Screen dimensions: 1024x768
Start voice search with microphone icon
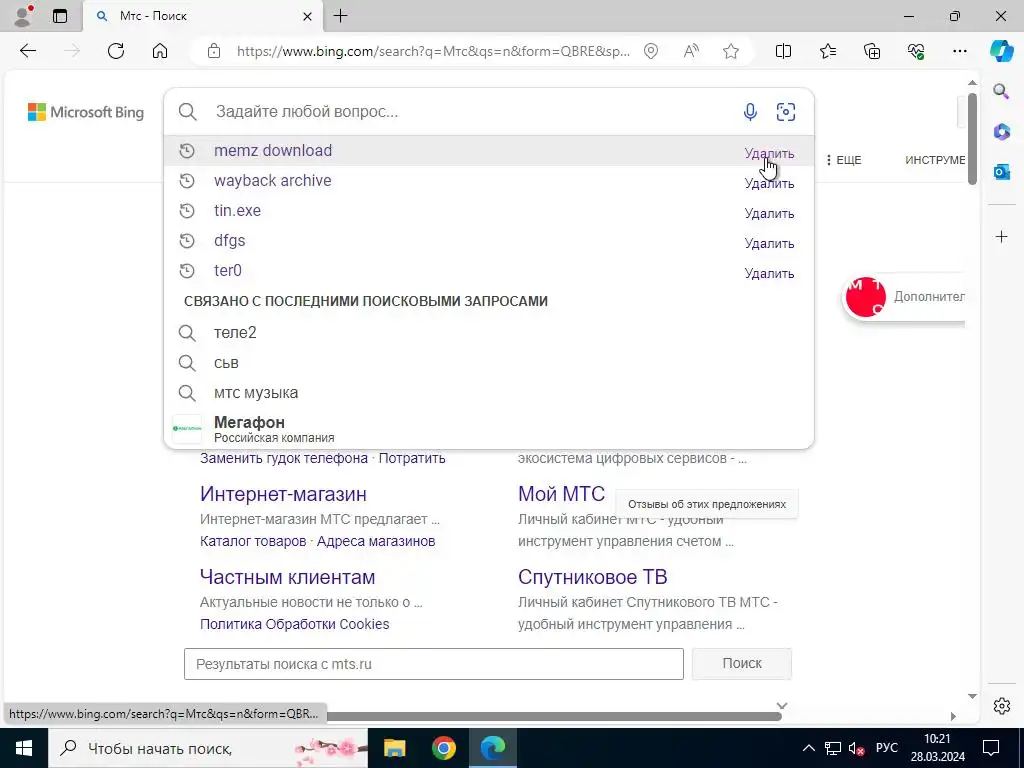[x=750, y=112]
